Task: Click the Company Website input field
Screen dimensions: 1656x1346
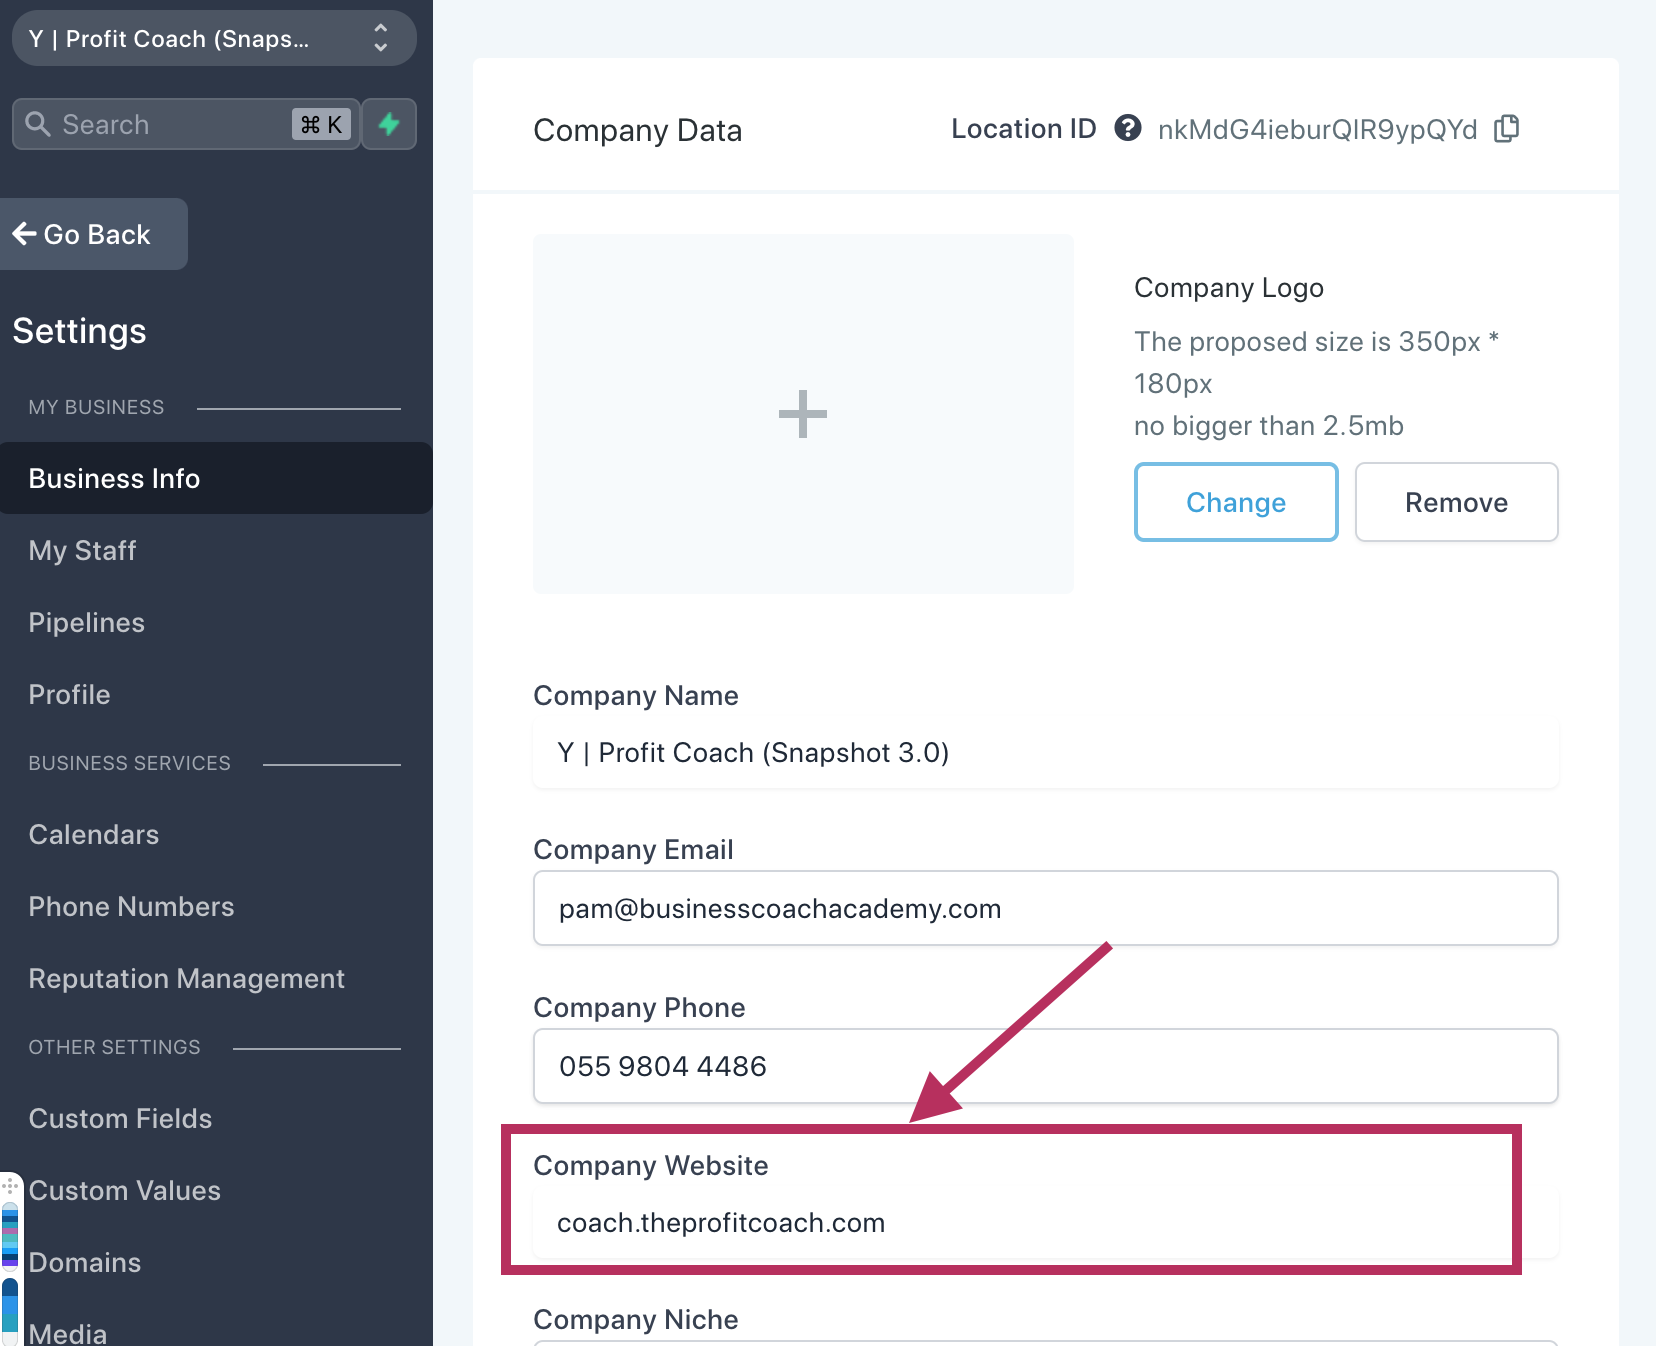Action: pos(1046,1222)
